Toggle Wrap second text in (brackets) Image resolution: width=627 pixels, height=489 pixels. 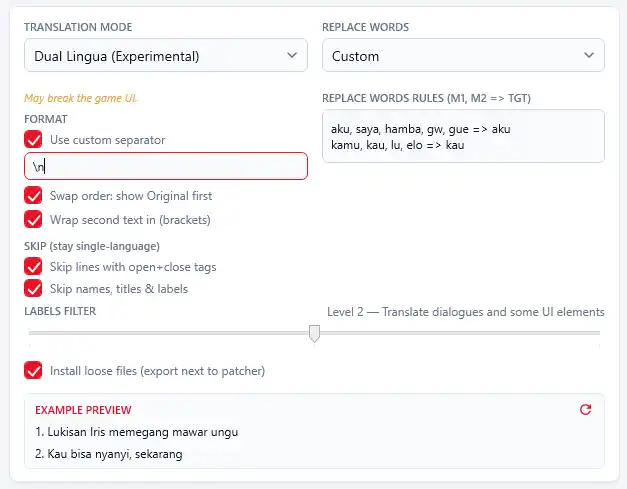click(x=33, y=219)
